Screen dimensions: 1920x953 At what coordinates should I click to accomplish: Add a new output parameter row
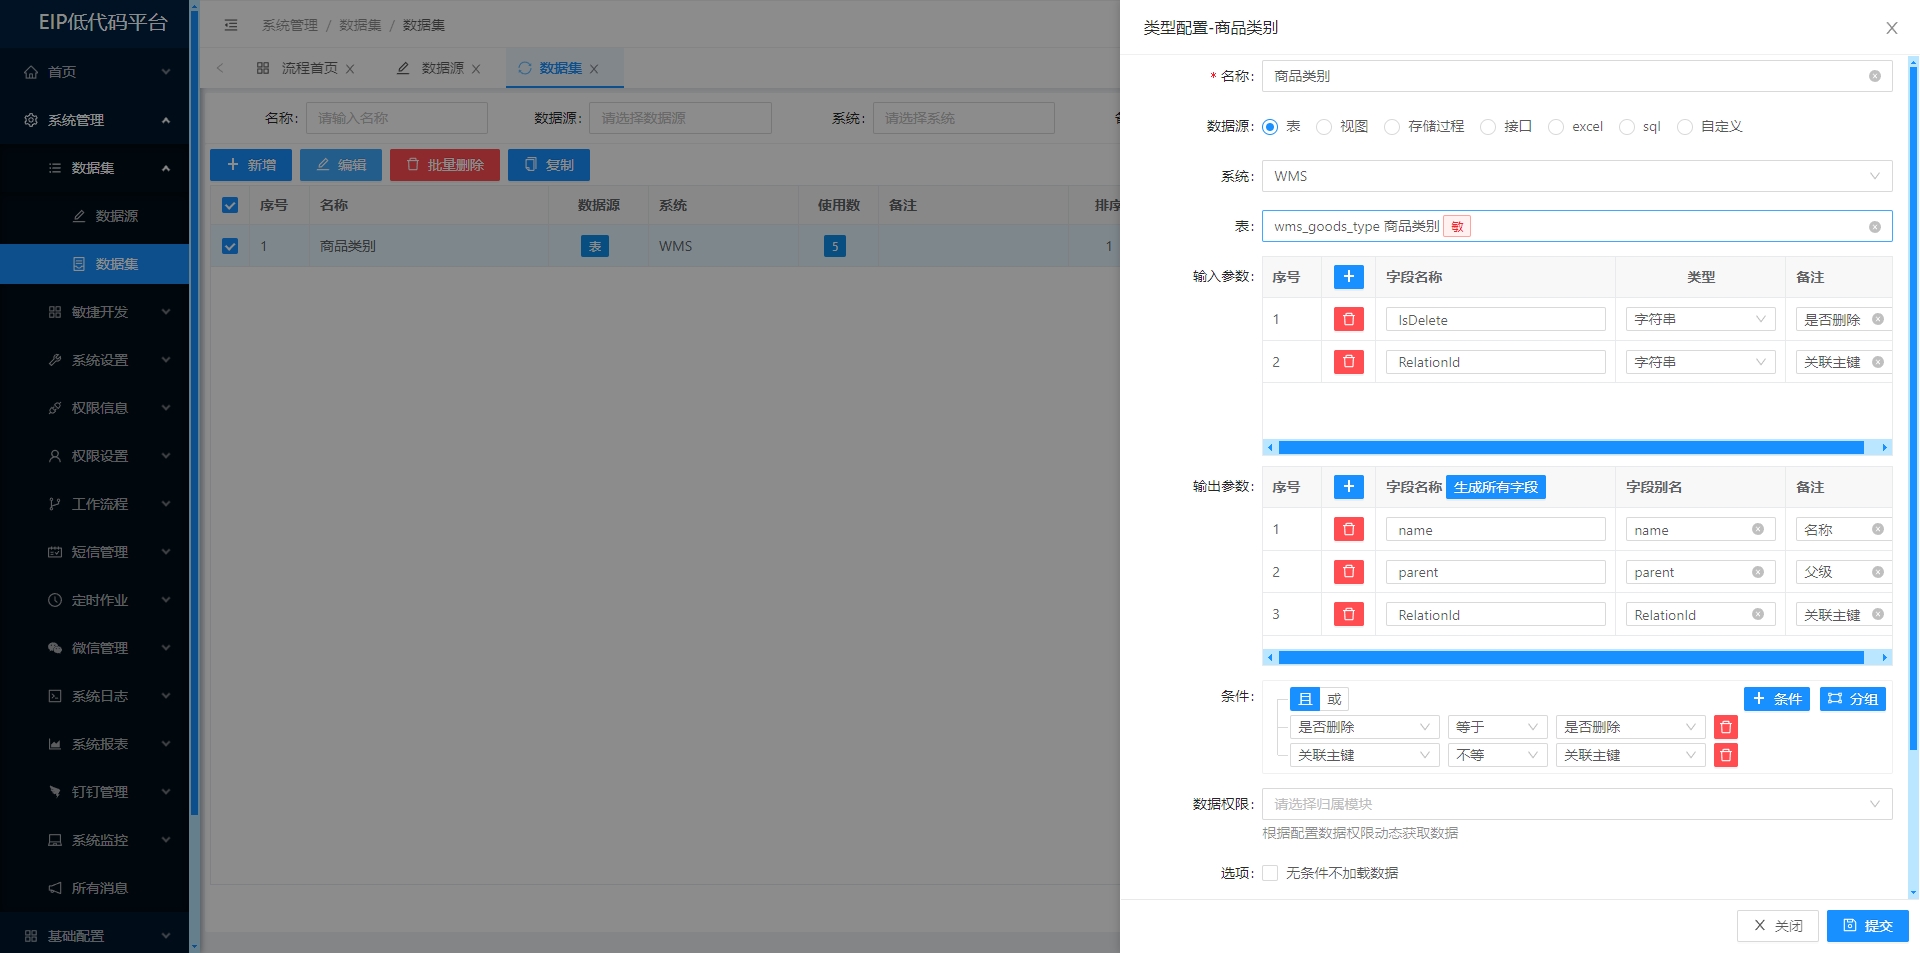tap(1348, 487)
